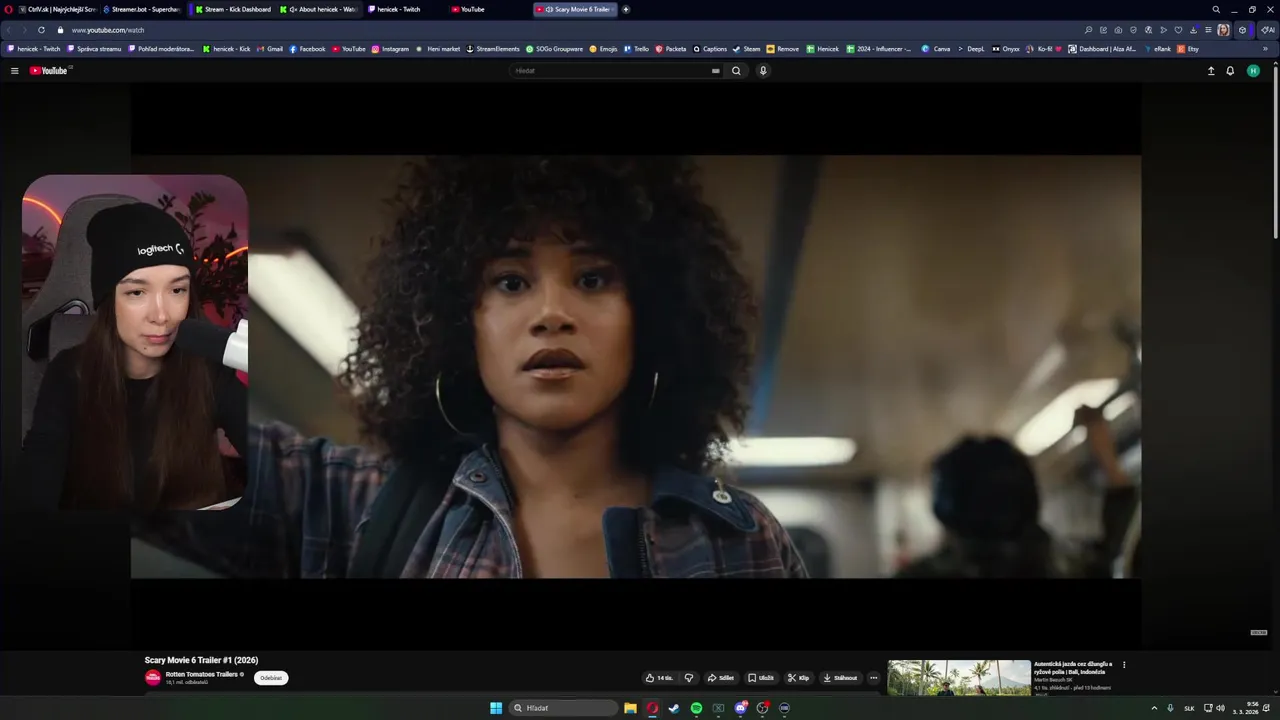The image size is (1280, 720).
Task: Open Rotten Tomatoes Trailers channel avatar
Action: tap(153, 677)
